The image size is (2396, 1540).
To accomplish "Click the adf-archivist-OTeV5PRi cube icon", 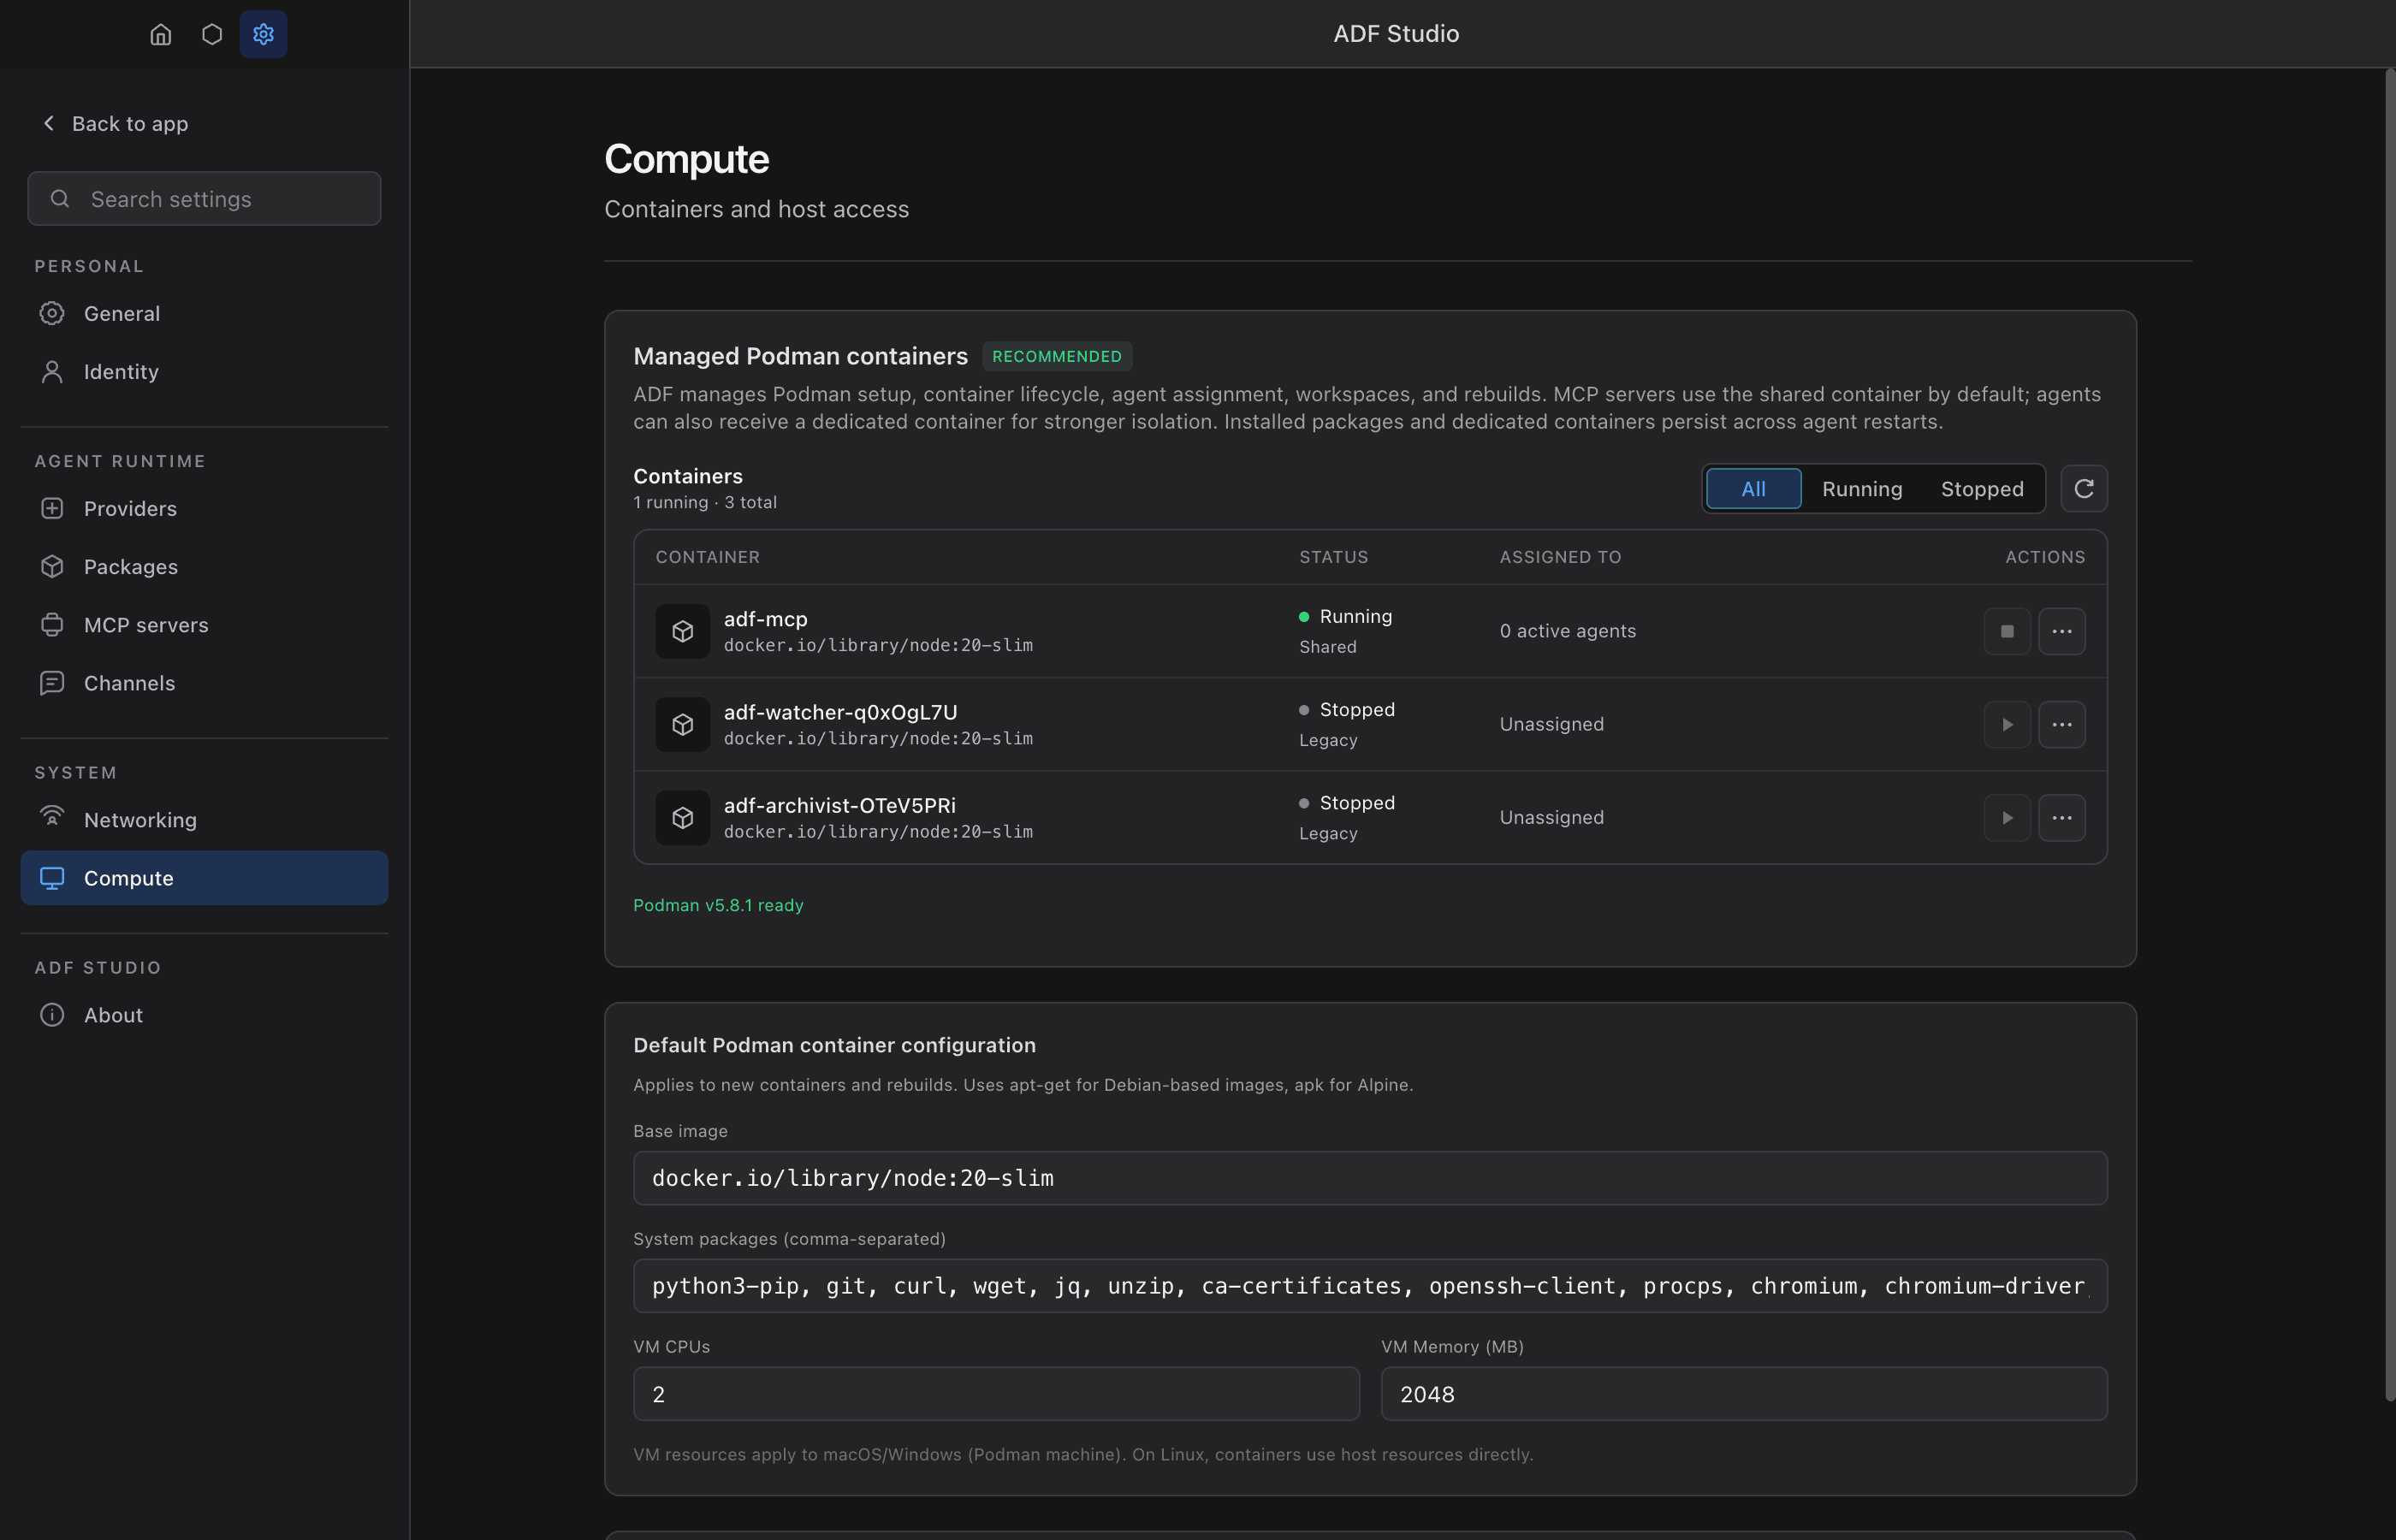I will coord(683,818).
